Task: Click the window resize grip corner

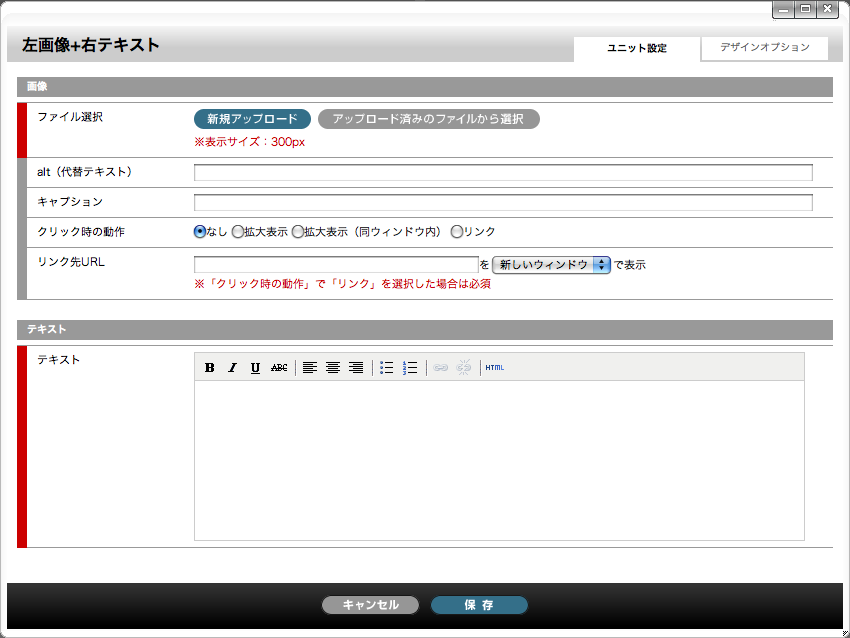Action: click(845, 633)
